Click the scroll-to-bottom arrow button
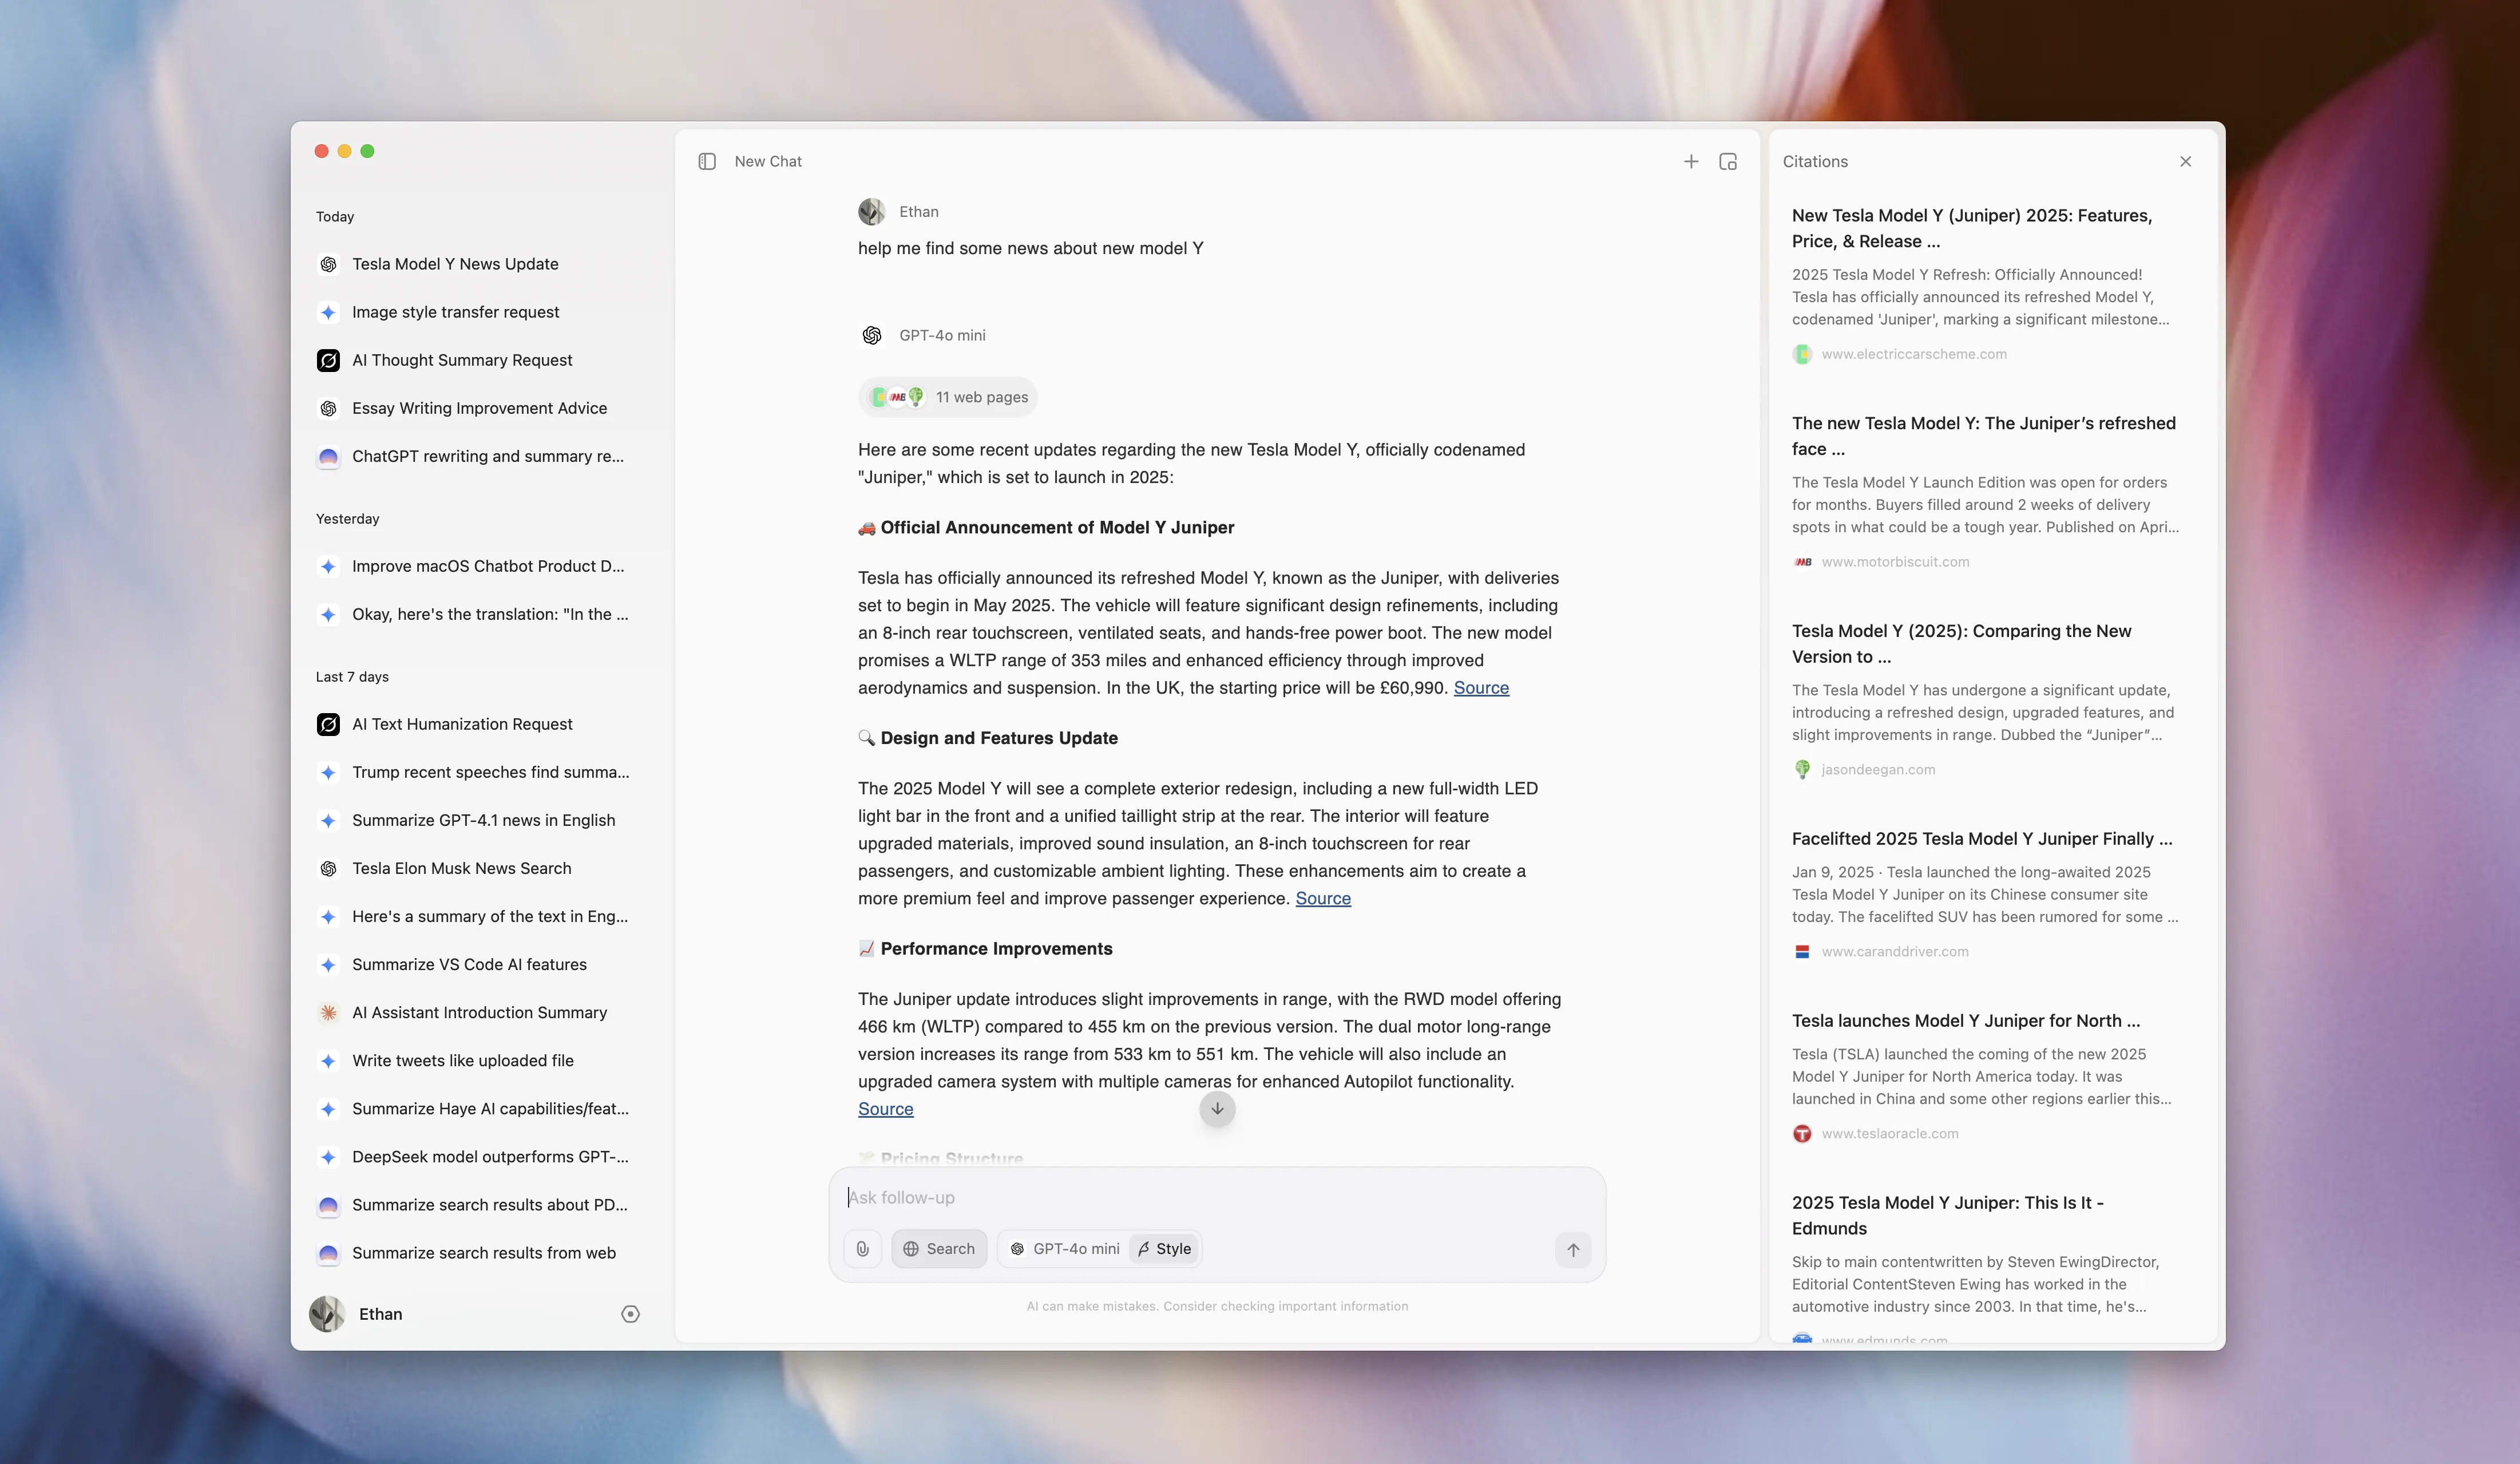The image size is (2520, 1464). (1217, 1108)
